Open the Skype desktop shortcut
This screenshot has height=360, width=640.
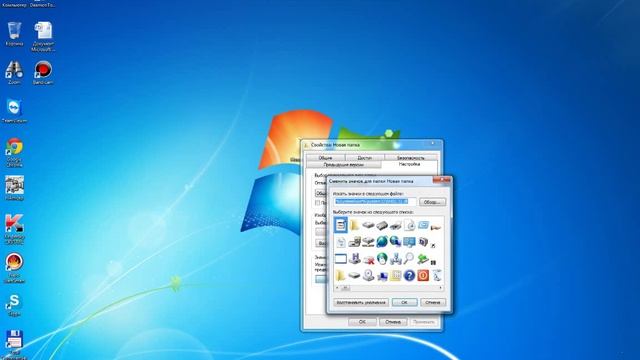[x=14, y=305]
